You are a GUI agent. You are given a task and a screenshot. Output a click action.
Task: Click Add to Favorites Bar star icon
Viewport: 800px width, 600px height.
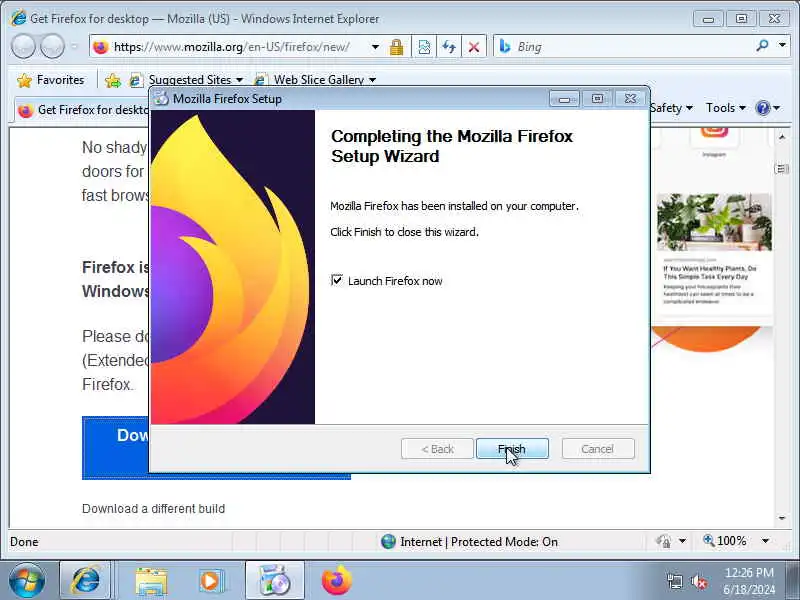(x=113, y=80)
